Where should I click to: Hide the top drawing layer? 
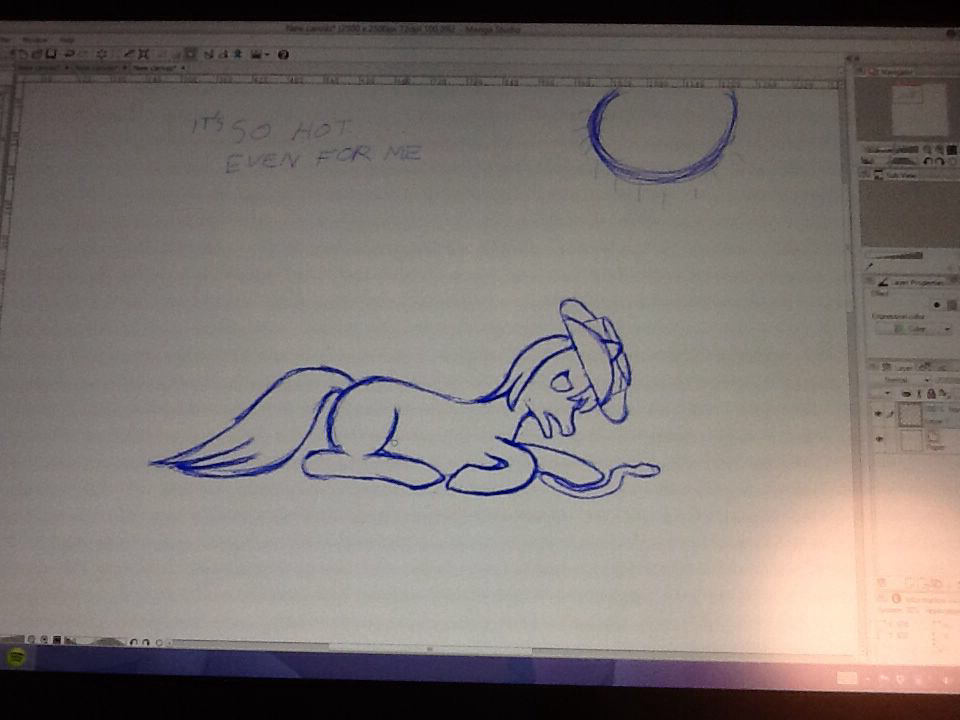[x=879, y=414]
